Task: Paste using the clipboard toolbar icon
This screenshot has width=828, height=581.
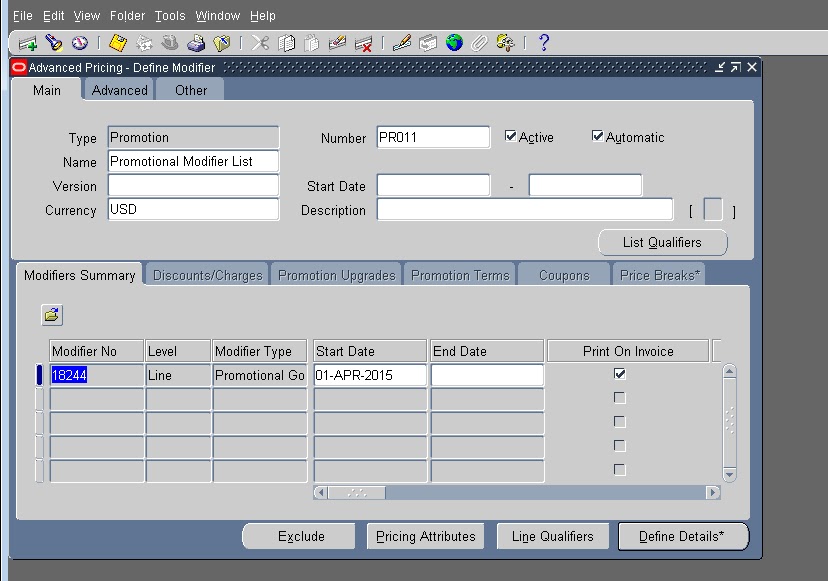Action: [312, 43]
